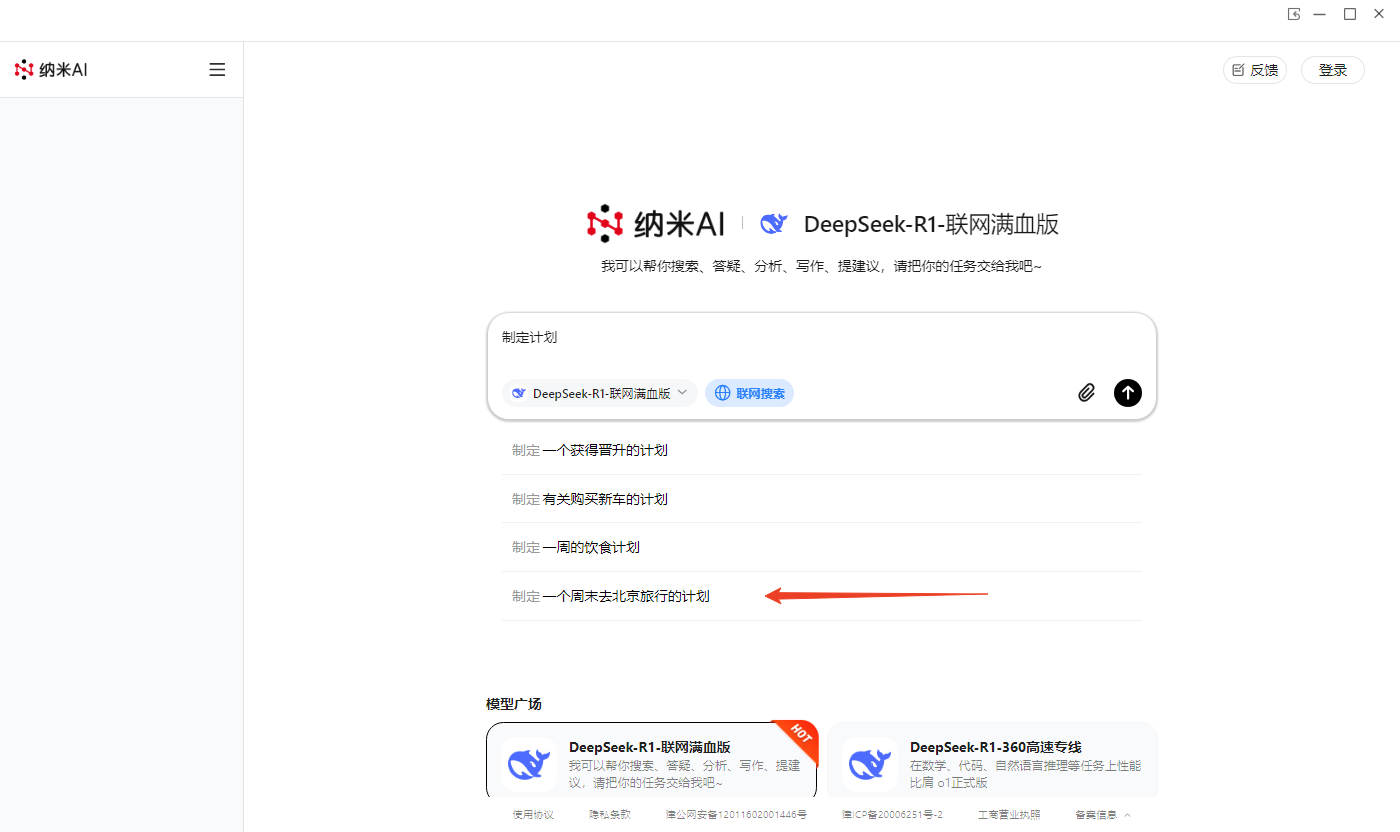Click the 登录 login button
Viewport: 1400px width, 832px height.
(1333, 70)
